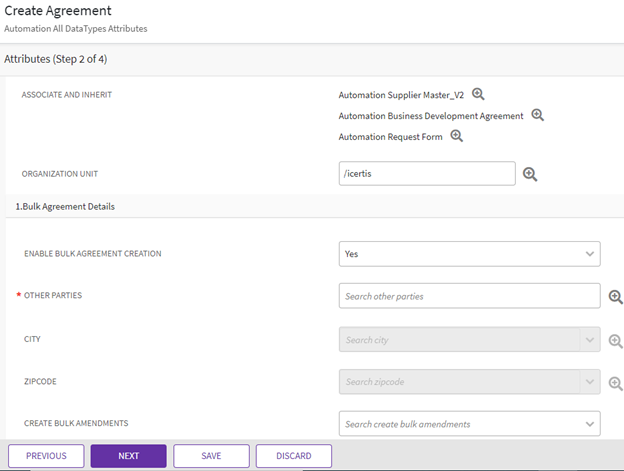Viewport: 624px width, 471px height.
Task: Click into the Search other parties field
Action: click(x=469, y=297)
